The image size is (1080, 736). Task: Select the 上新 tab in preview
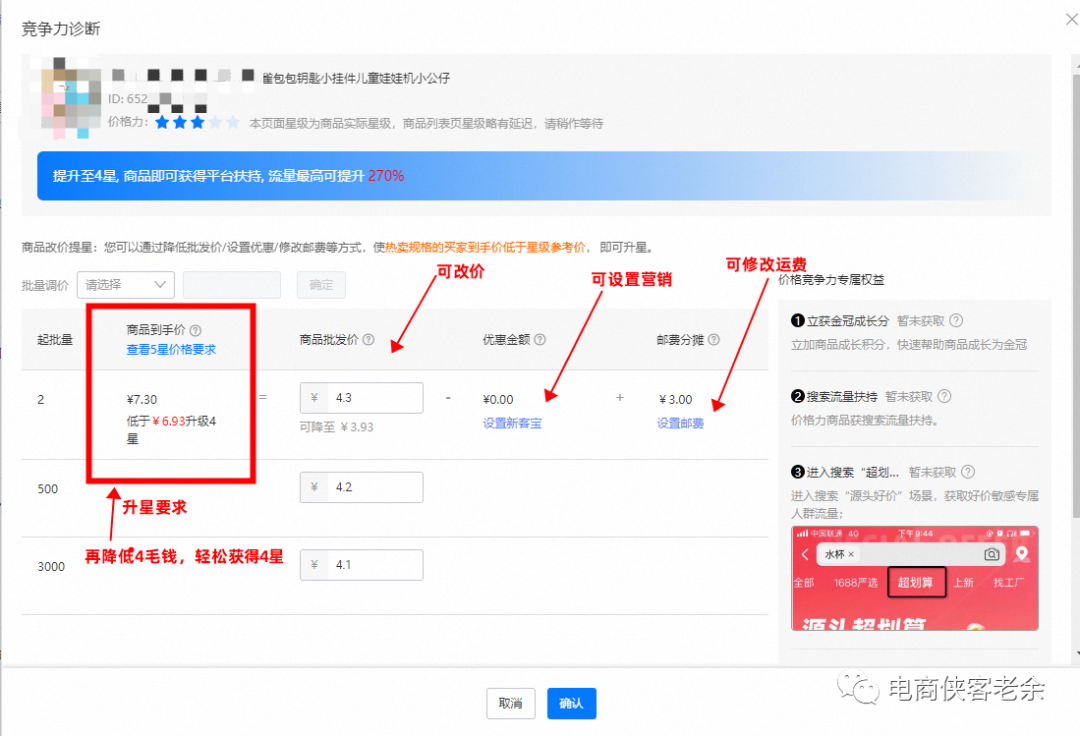pyautogui.click(x=964, y=582)
